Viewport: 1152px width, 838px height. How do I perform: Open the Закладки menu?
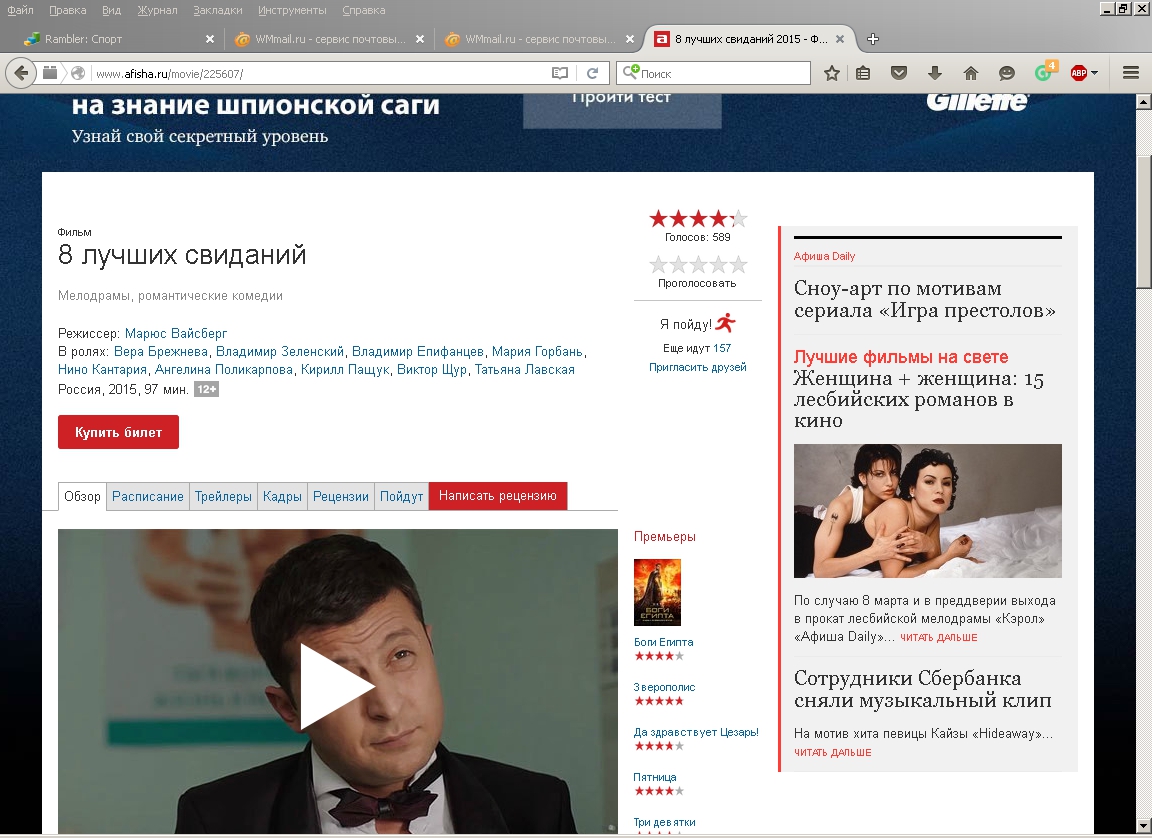217,10
